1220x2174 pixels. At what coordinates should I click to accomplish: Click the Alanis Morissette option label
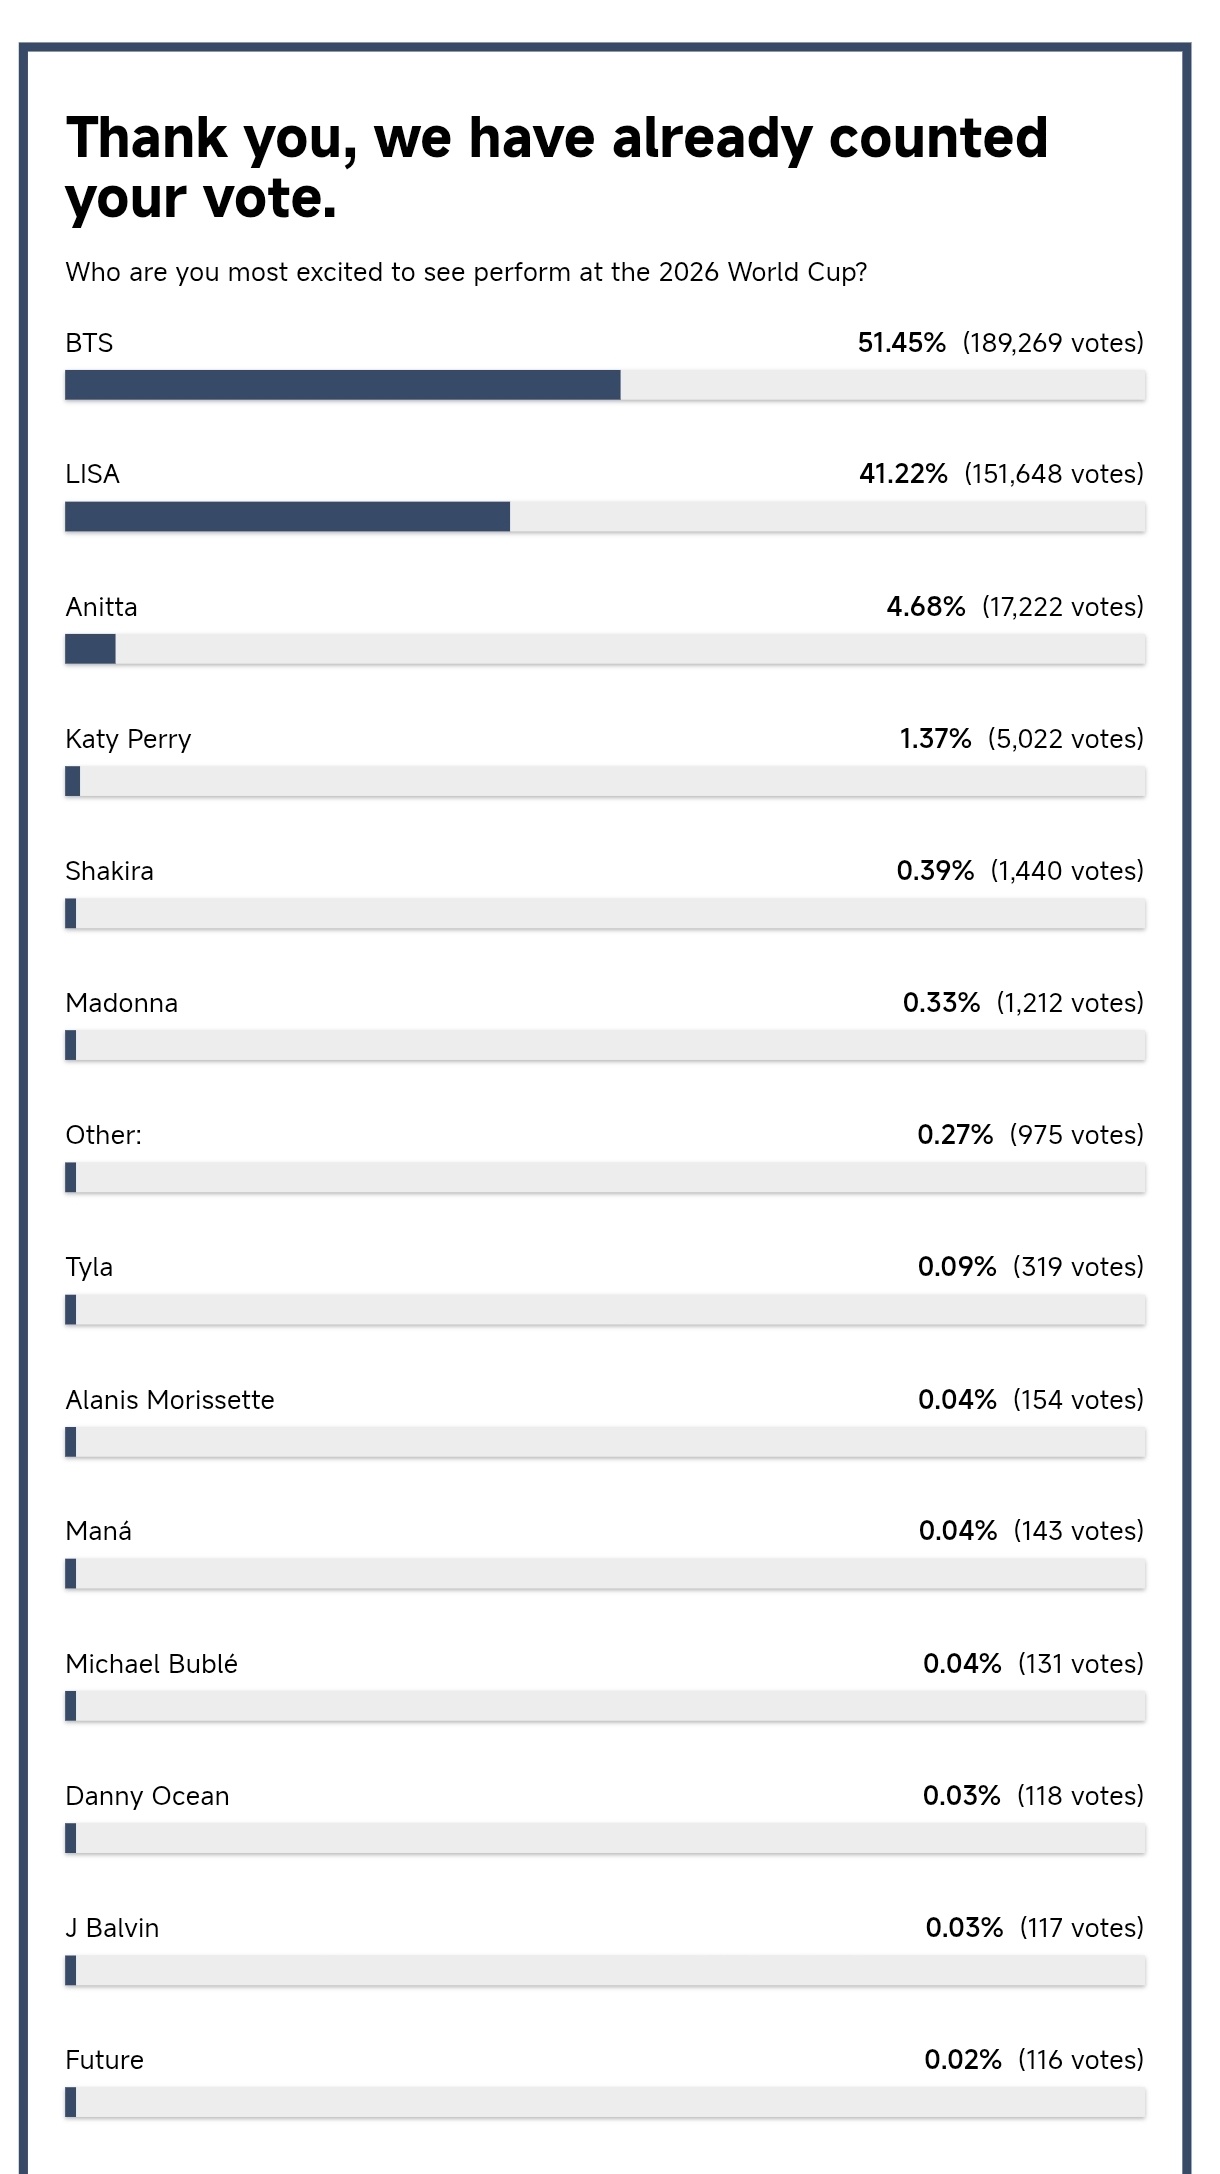170,1399
